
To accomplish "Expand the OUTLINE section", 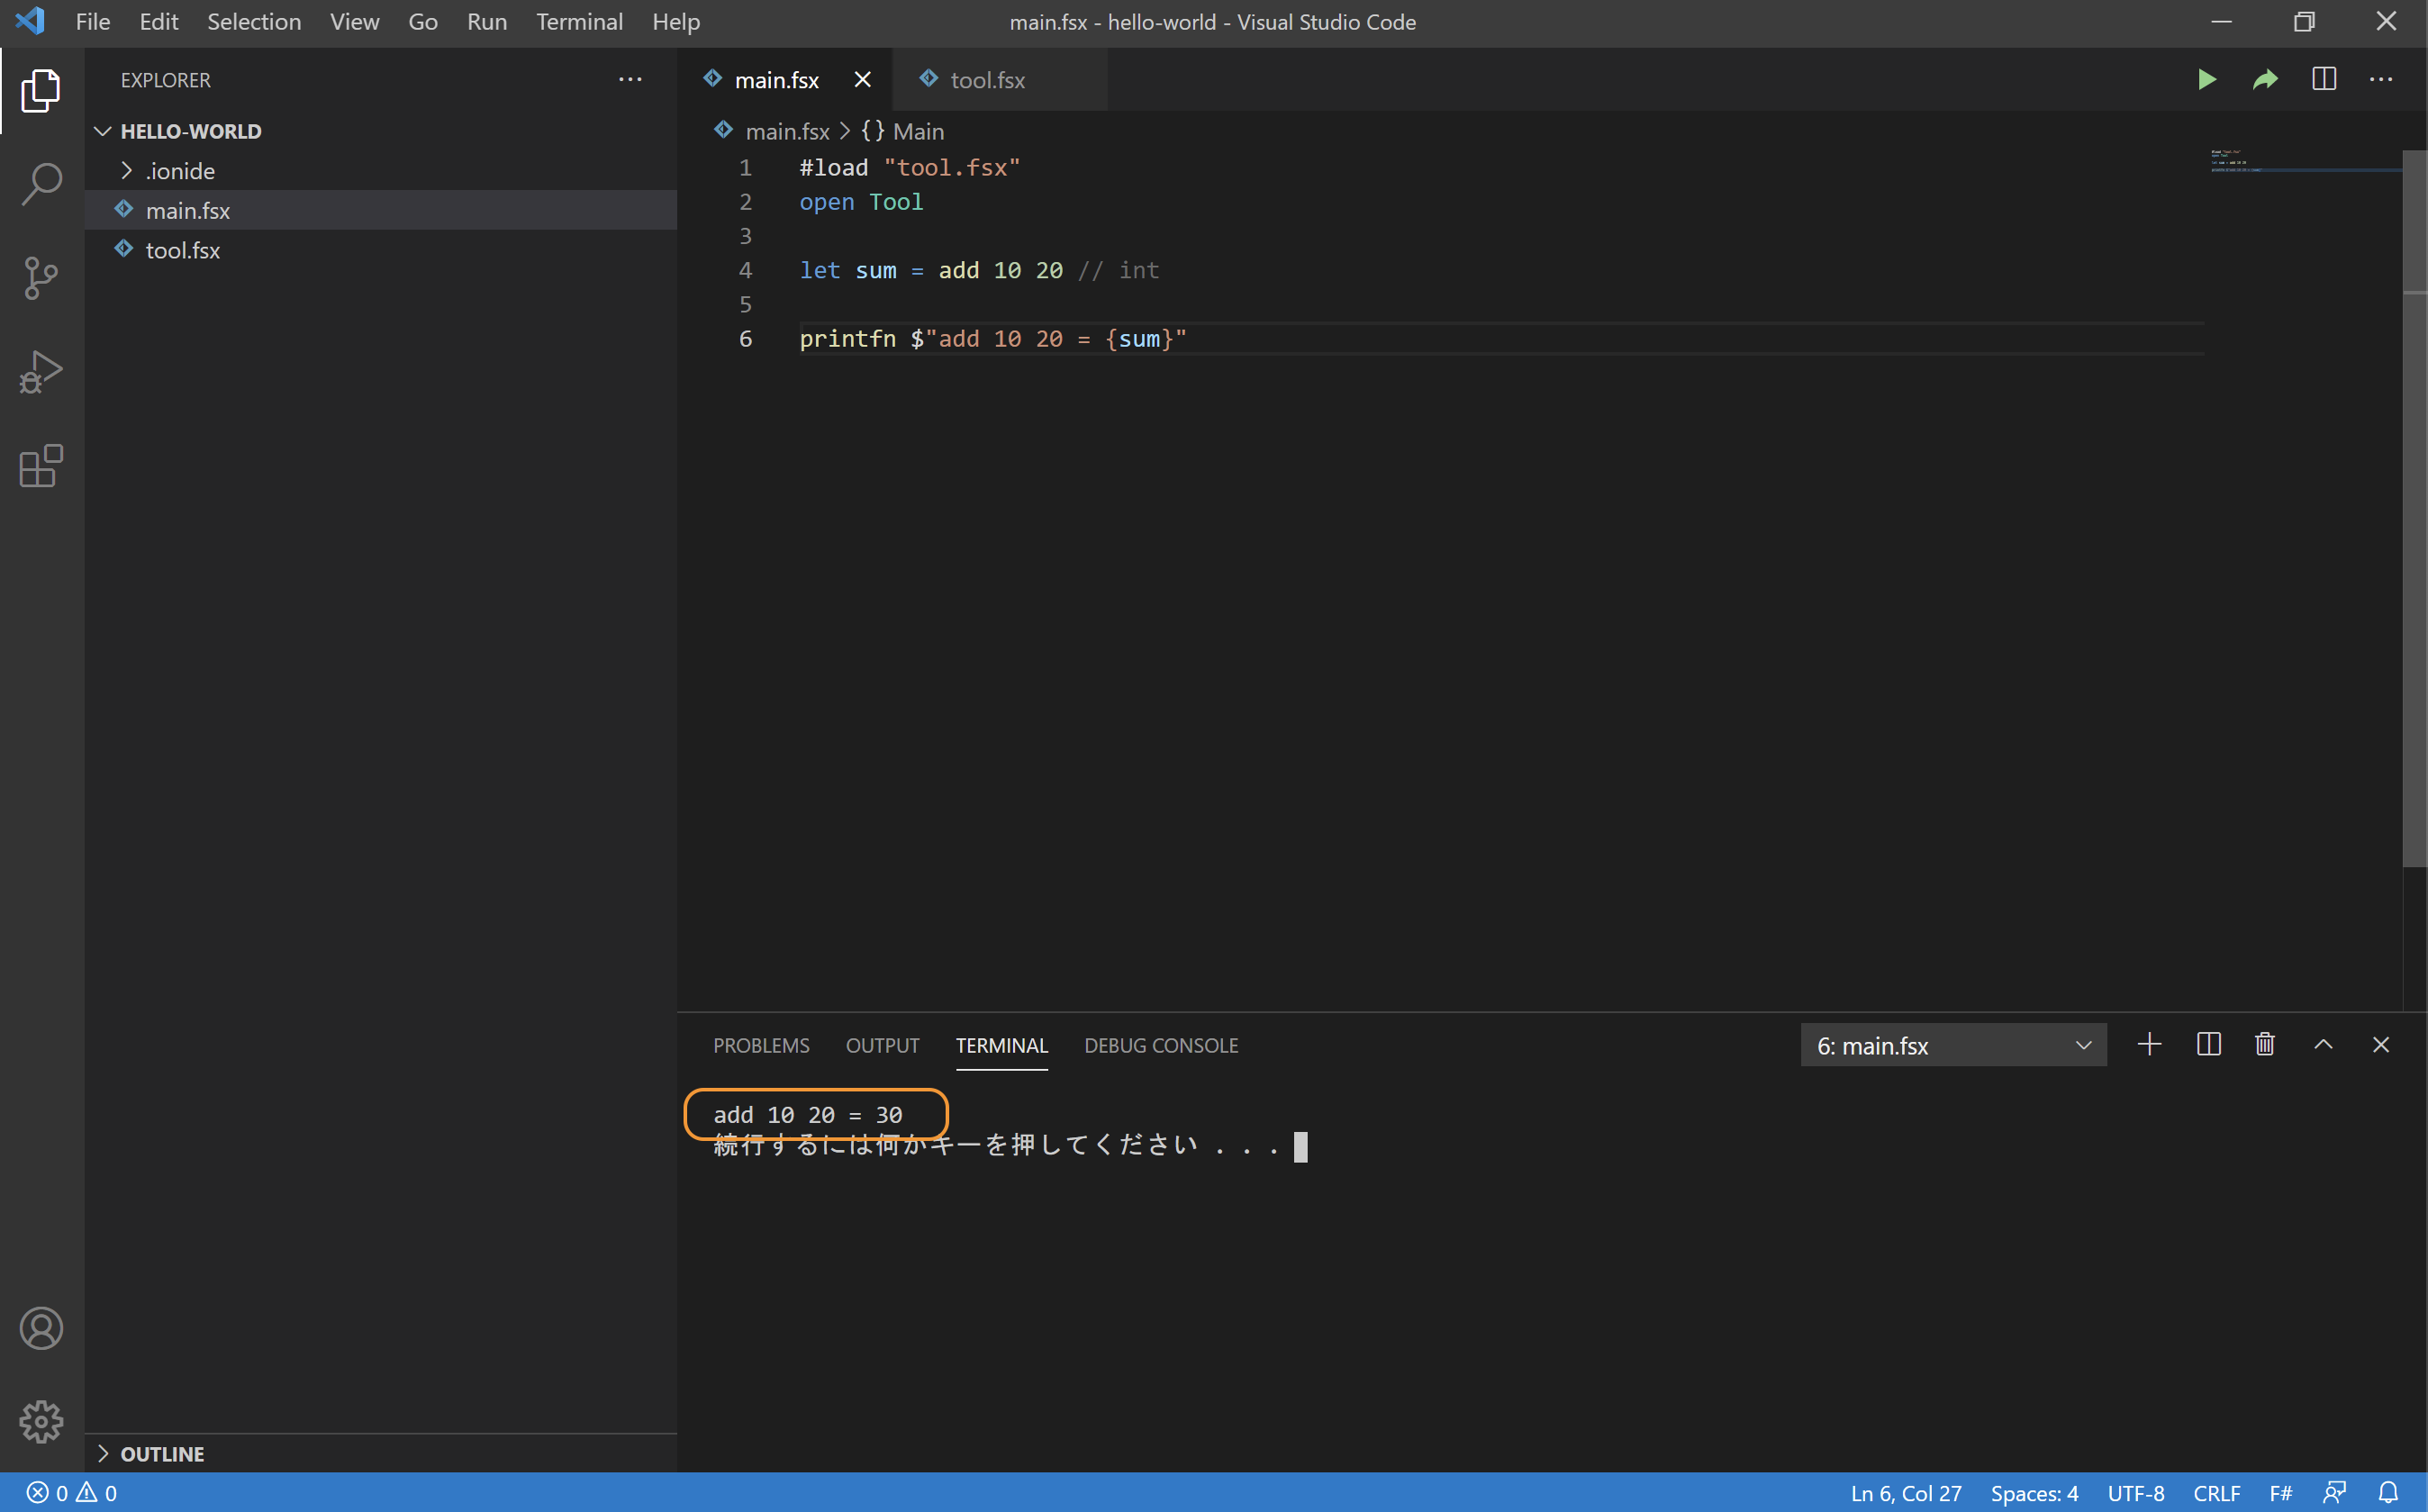I will (162, 1454).
